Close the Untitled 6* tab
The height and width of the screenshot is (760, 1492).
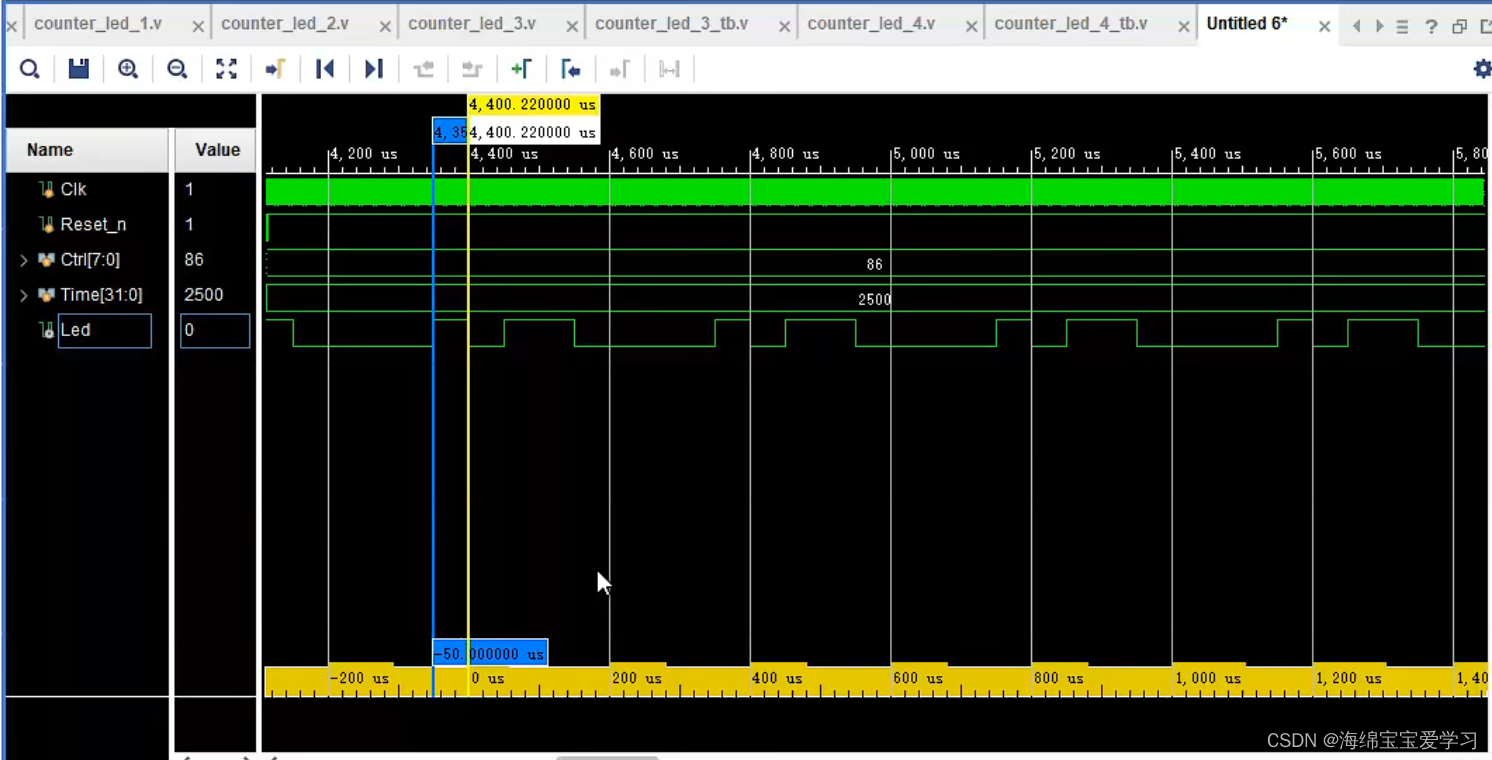click(1324, 27)
